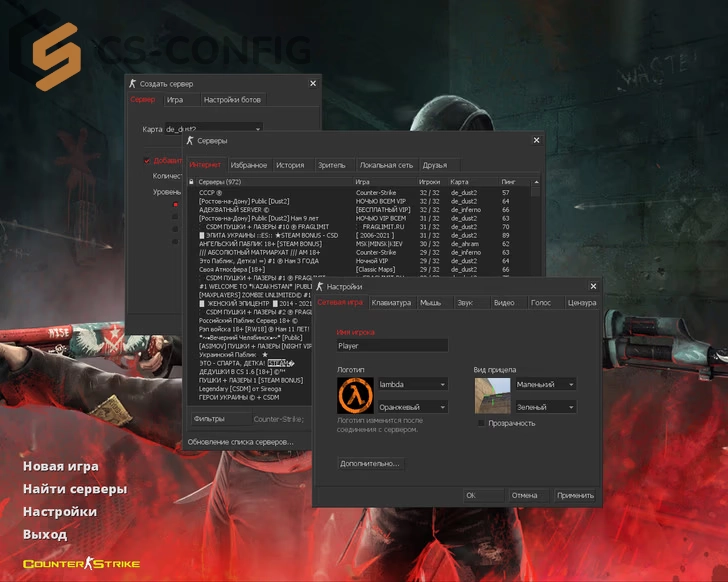Close the Серверы window

536,140
